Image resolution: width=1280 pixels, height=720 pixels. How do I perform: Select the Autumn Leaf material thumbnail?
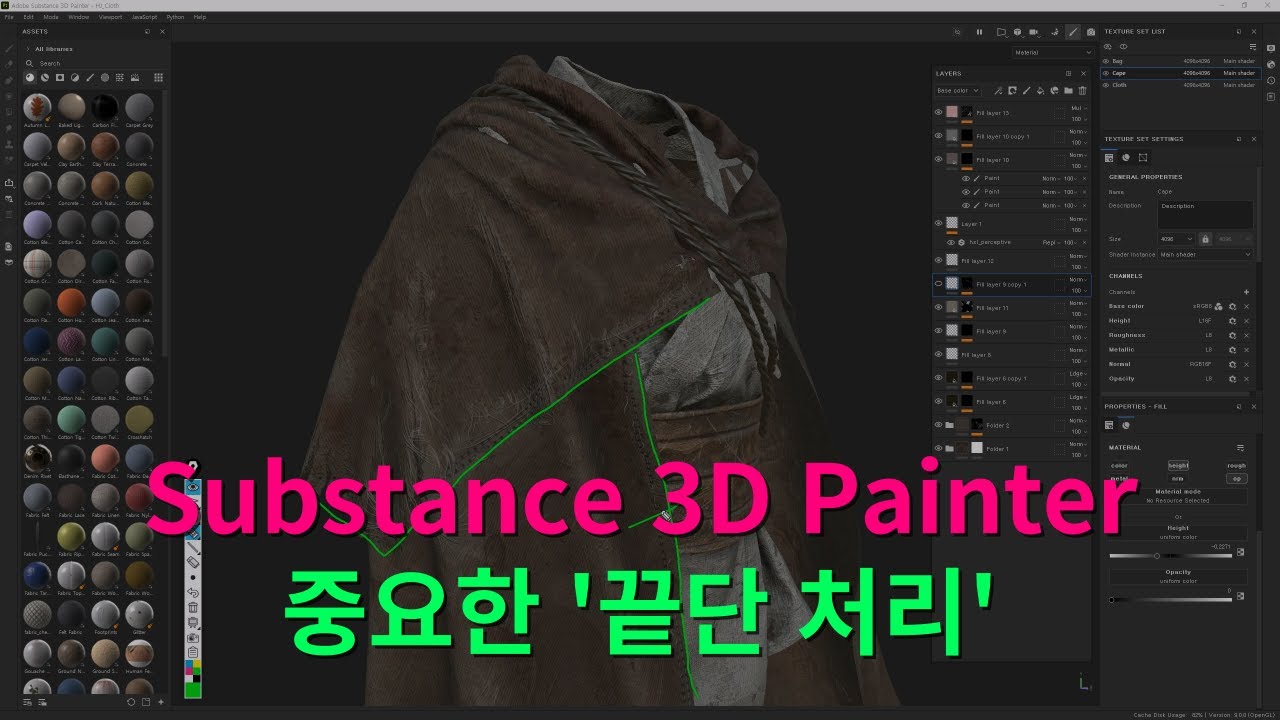click(x=37, y=107)
